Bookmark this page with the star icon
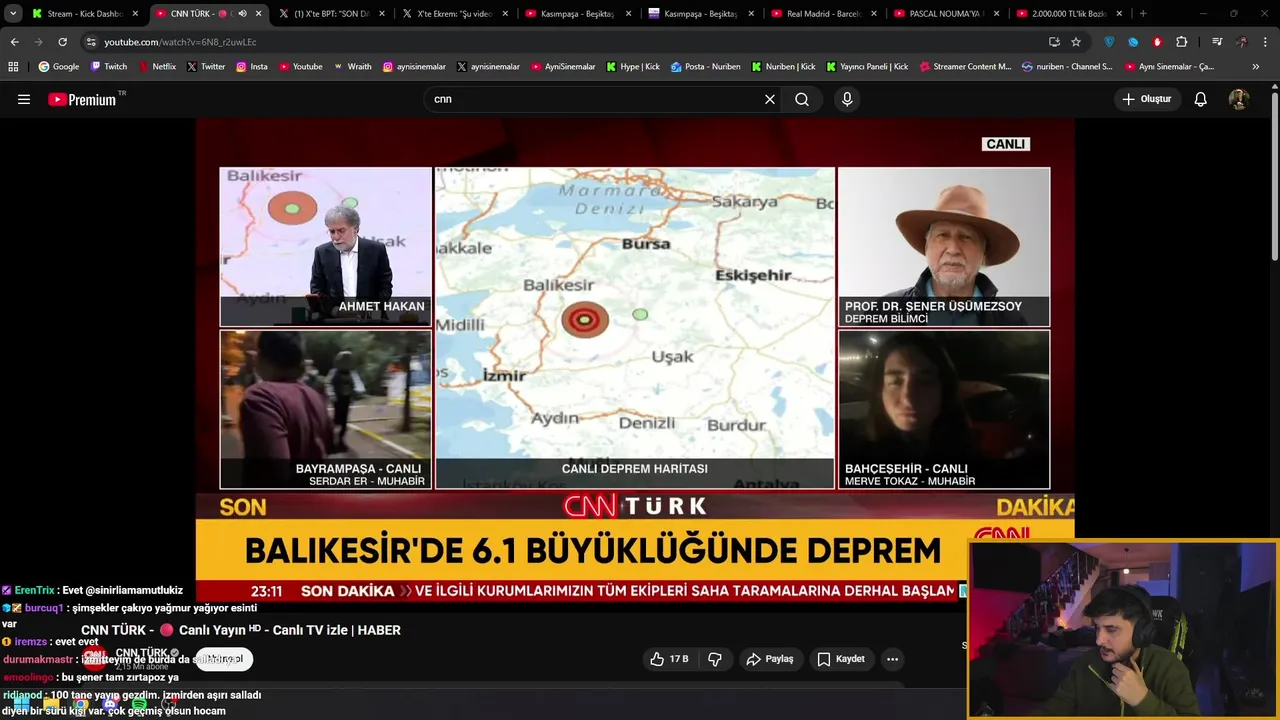 [x=1076, y=42]
